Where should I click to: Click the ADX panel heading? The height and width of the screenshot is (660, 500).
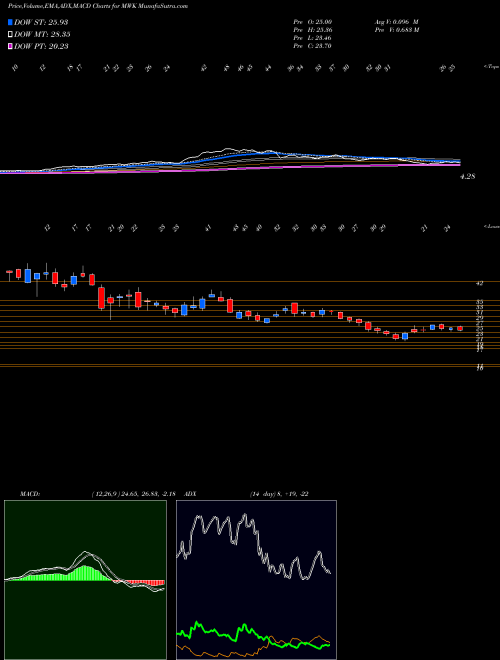pos(191,494)
